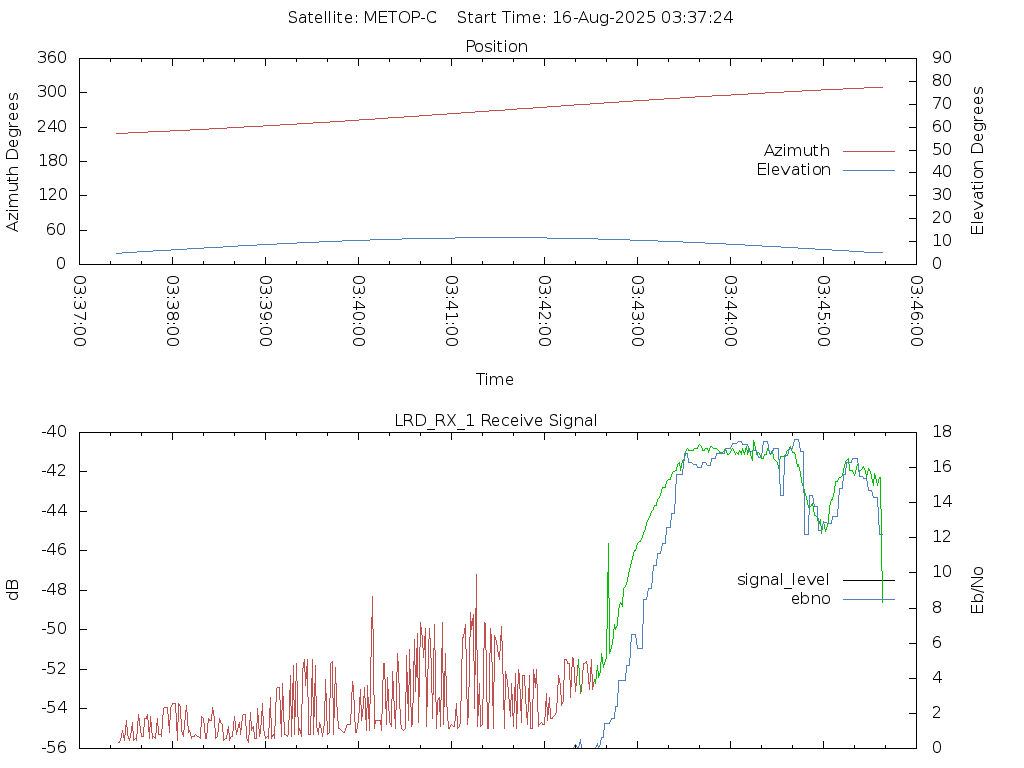Click the 03:38:00 time label
This screenshot has width=1024, height=768.
click(x=172, y=311)
